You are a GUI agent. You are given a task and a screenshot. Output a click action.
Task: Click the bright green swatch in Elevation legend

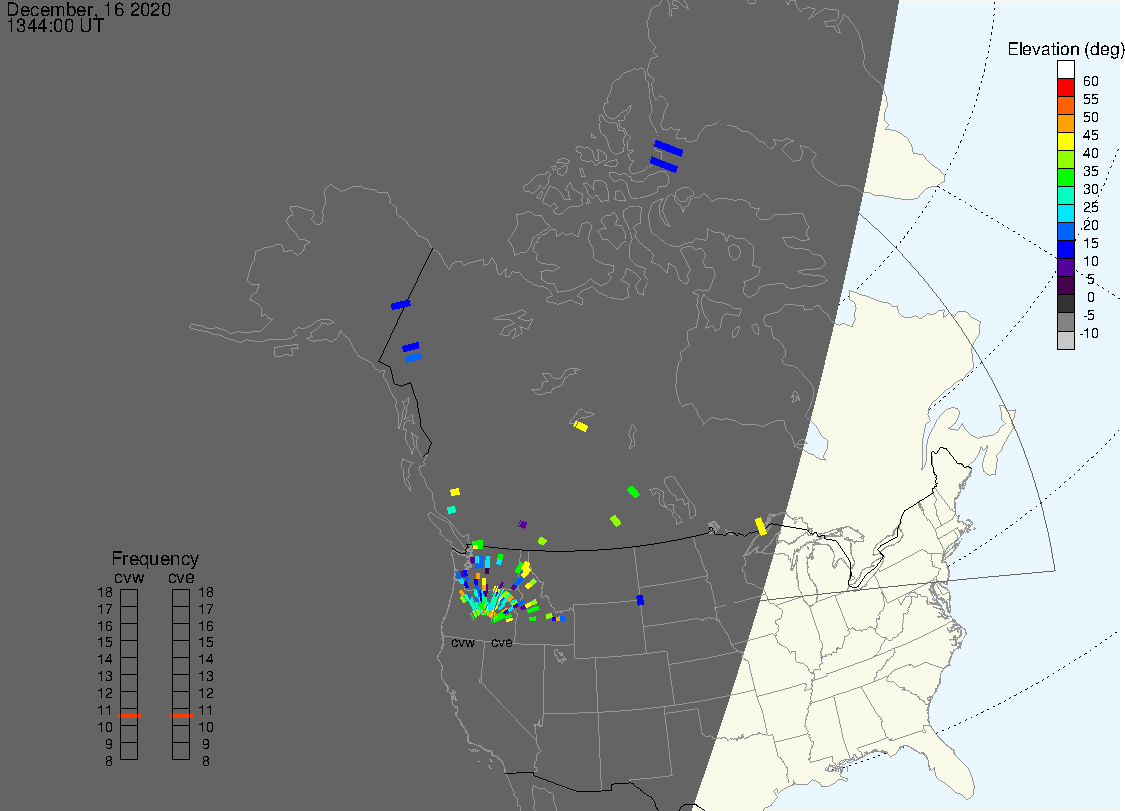click(x=1065, y=177)
